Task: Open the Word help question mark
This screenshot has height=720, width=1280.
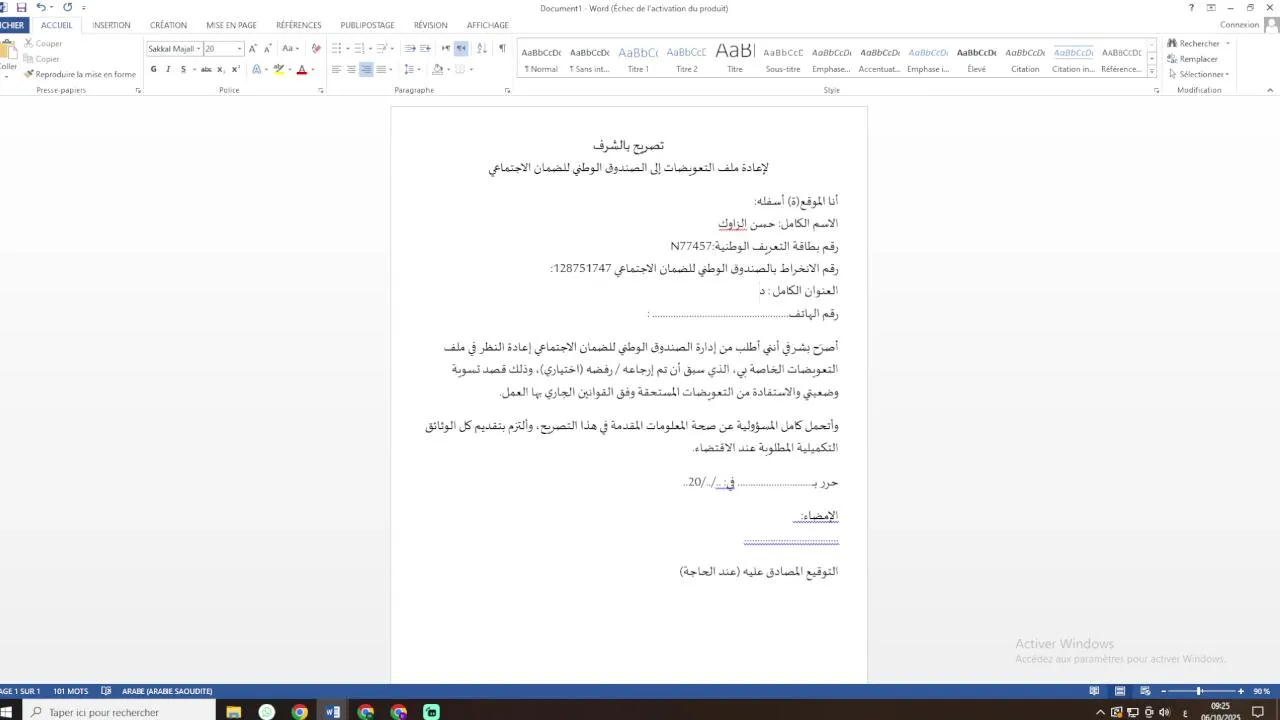Action: [x=1191, y=8]
